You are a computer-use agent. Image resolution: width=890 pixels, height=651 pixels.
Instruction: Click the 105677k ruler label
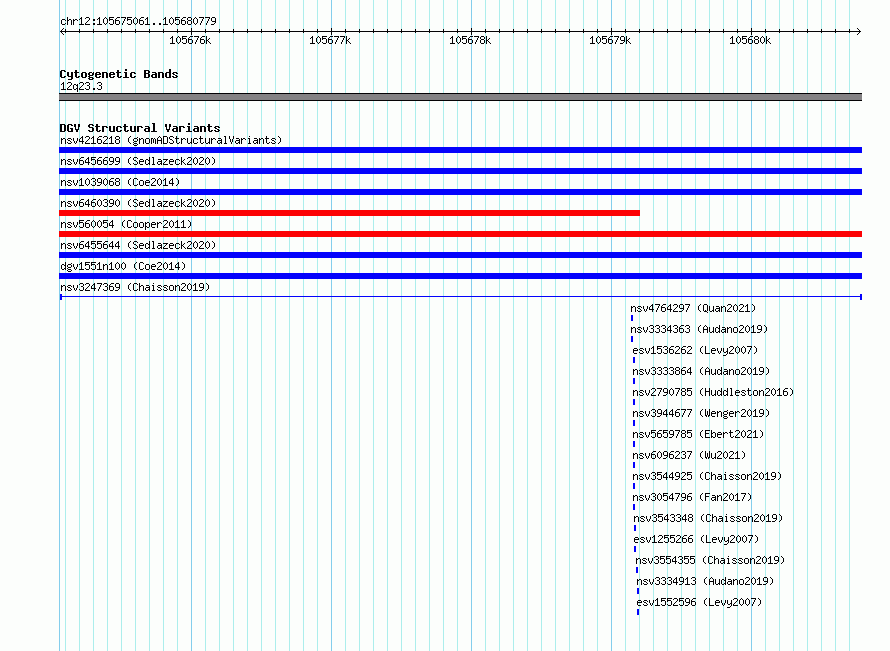[x=330, y=40]
